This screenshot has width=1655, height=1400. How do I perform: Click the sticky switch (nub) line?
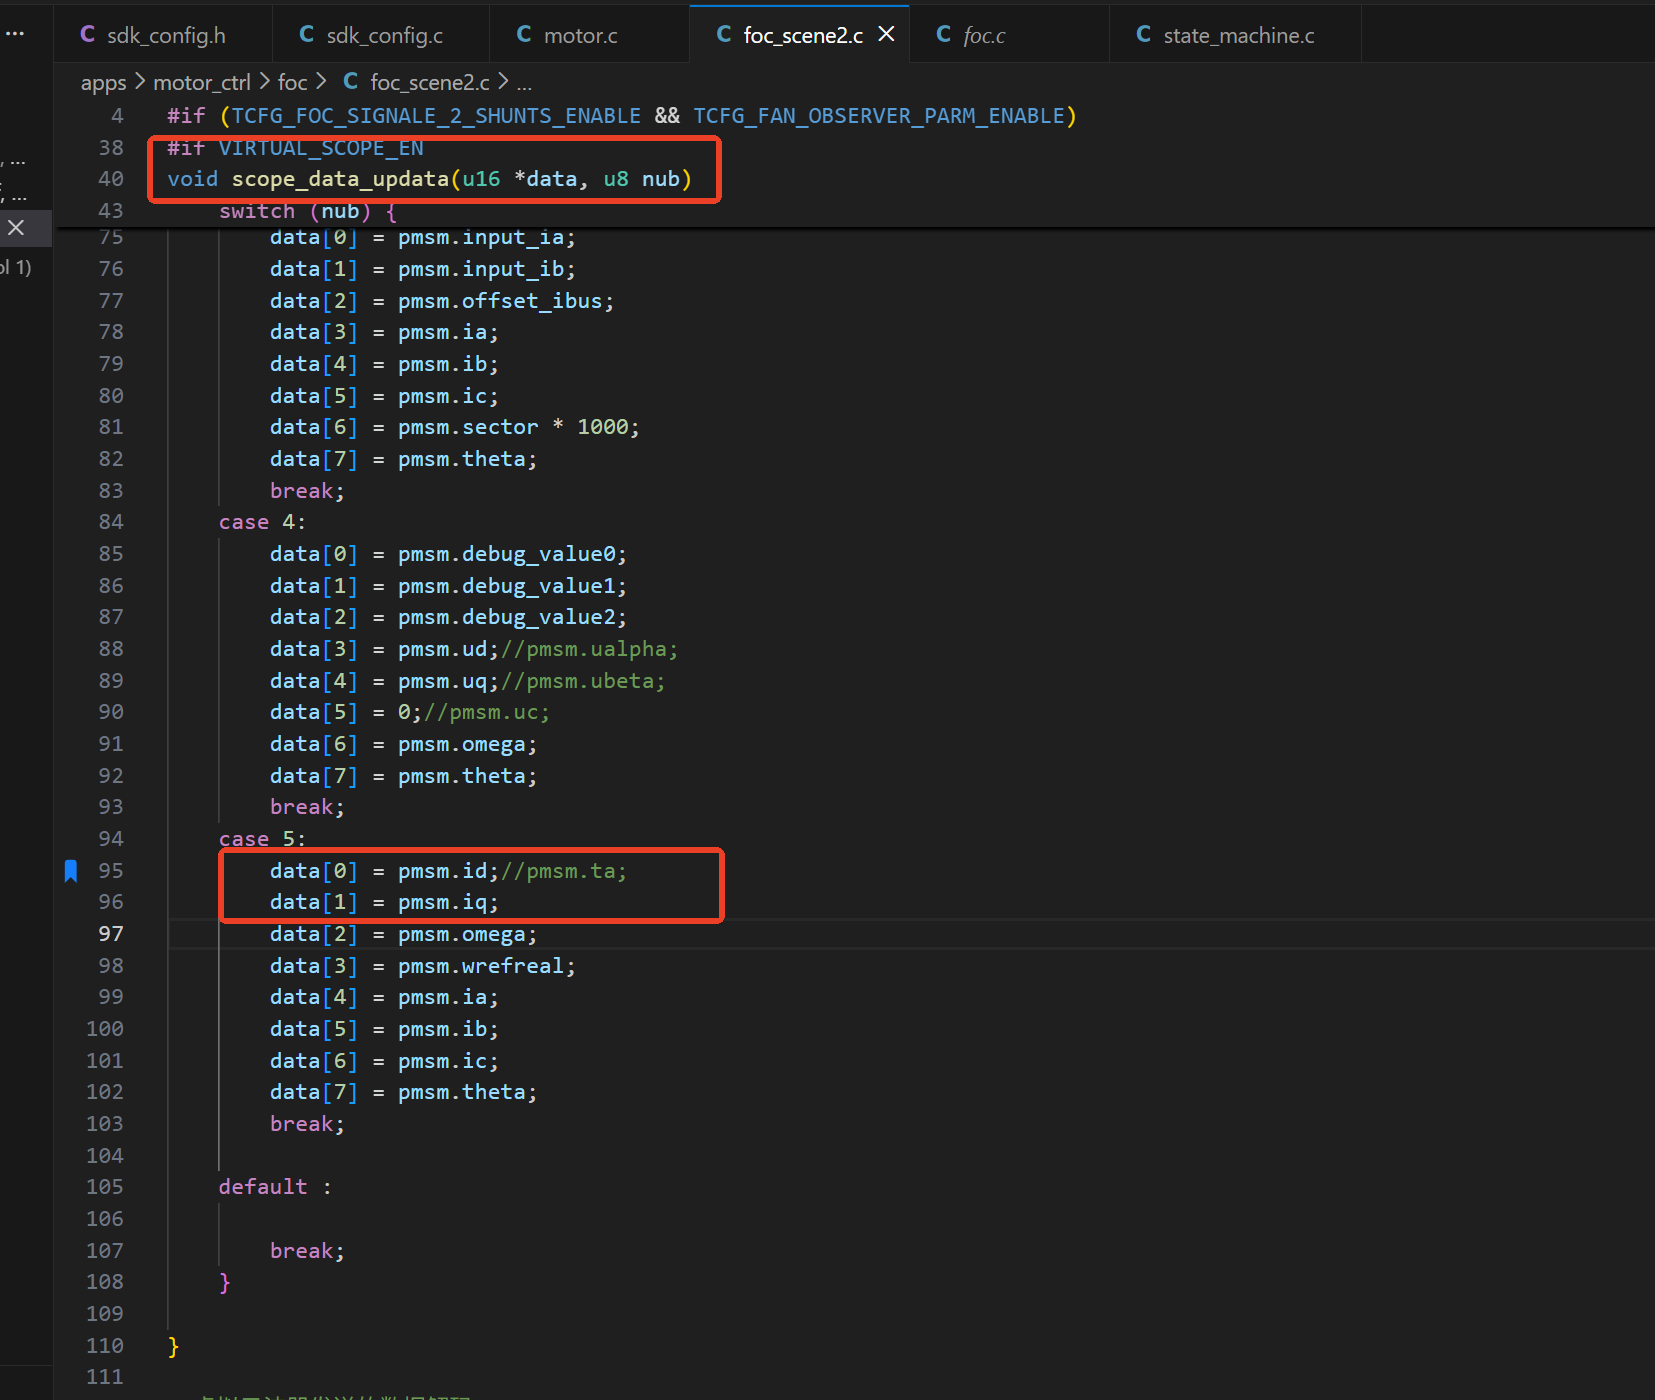(308, 211)
